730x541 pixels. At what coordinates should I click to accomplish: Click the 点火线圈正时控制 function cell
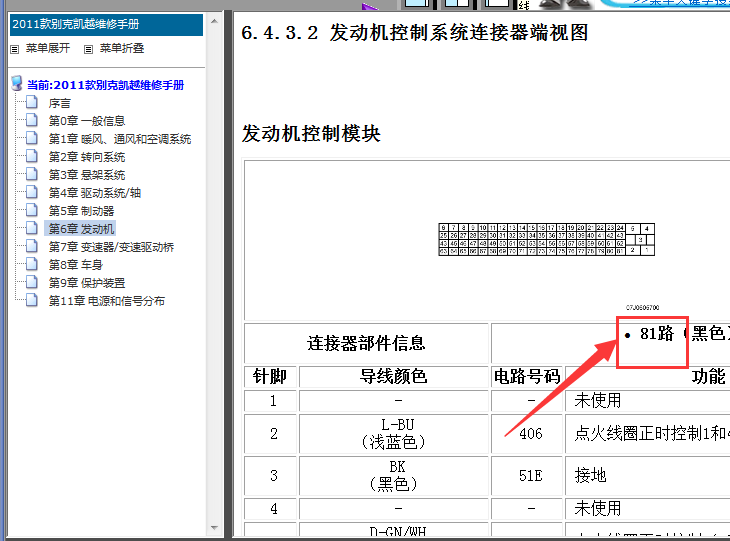pos(648,433)
